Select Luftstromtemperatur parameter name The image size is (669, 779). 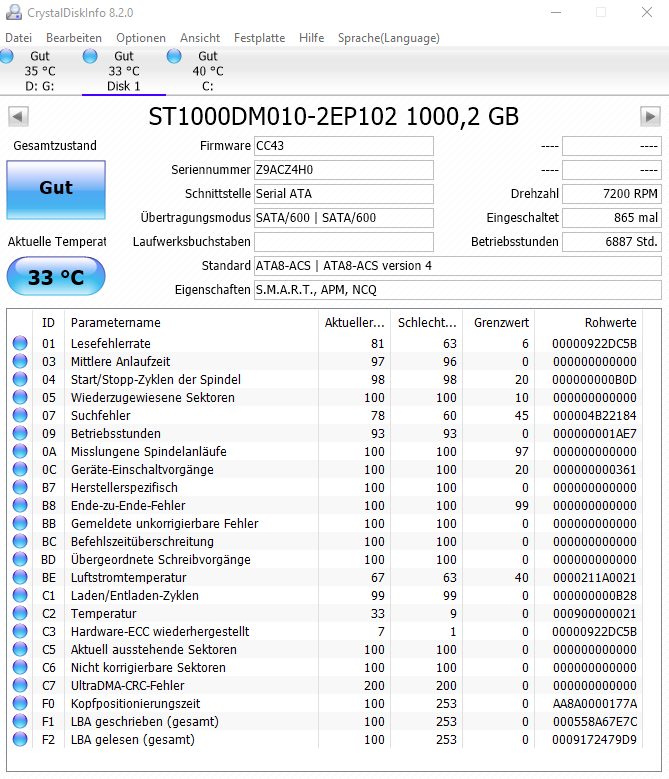coord(128,577)
